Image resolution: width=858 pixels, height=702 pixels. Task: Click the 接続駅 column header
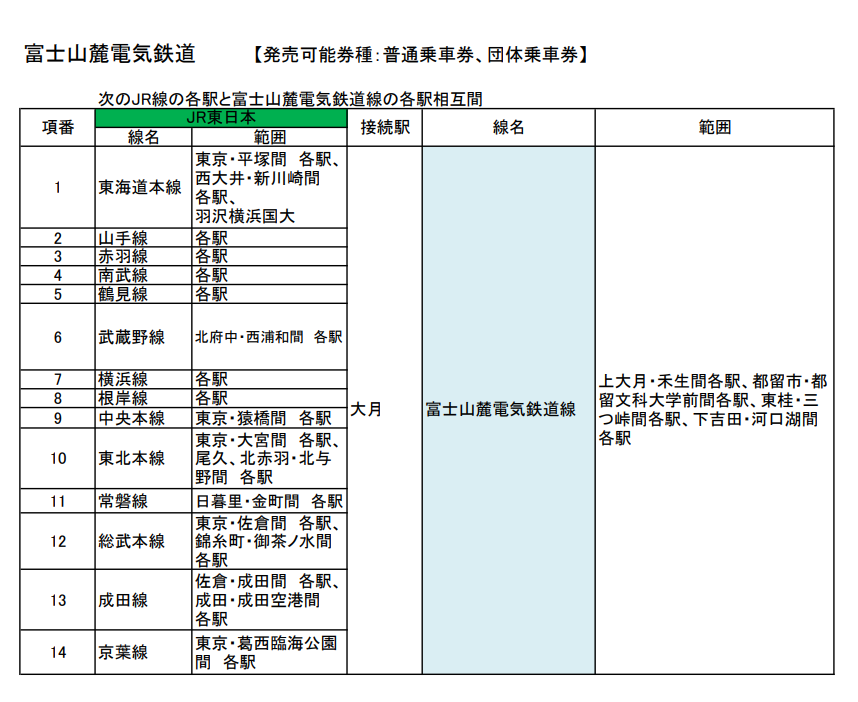tap(385, 127)
